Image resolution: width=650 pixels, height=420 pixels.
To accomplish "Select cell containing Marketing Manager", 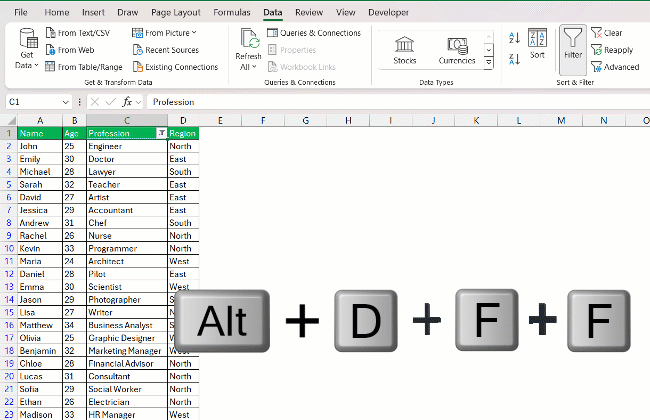I will 127,351.
